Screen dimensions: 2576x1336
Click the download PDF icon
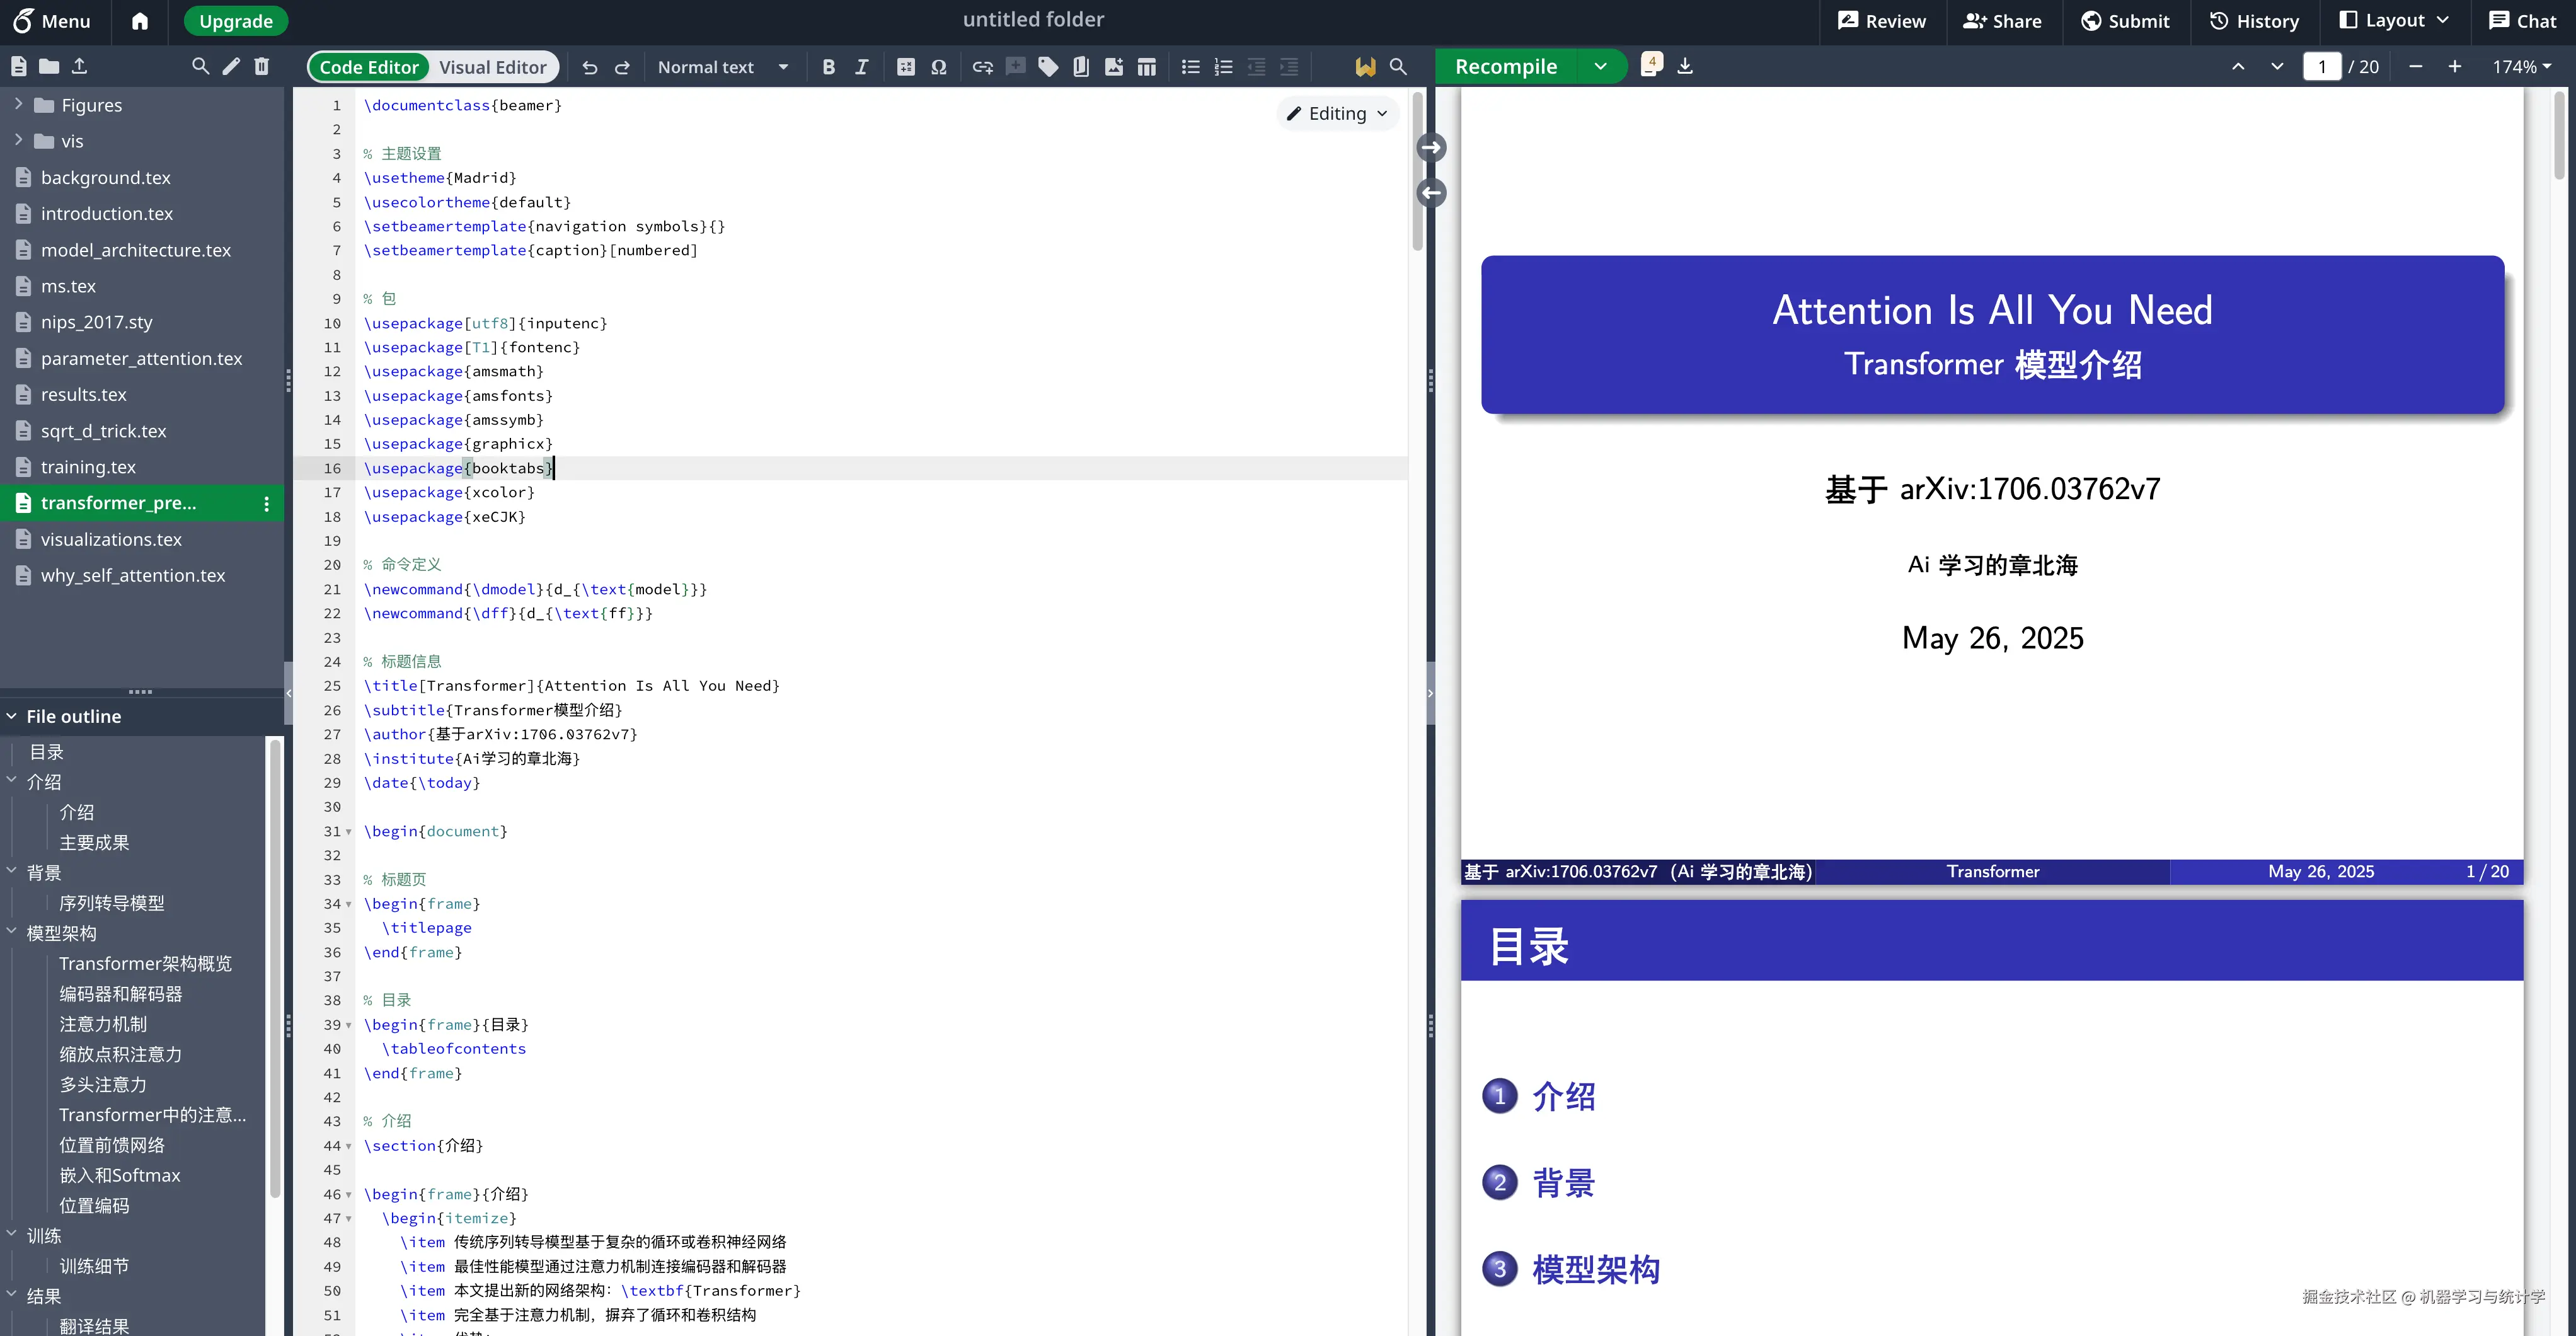pyautogui.click(x=1685, y=66)
